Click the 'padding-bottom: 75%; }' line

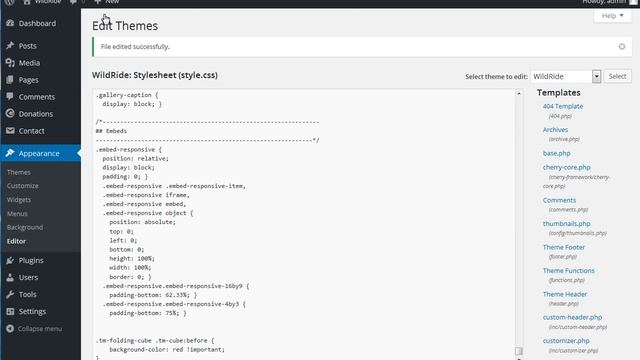(148, 313)
